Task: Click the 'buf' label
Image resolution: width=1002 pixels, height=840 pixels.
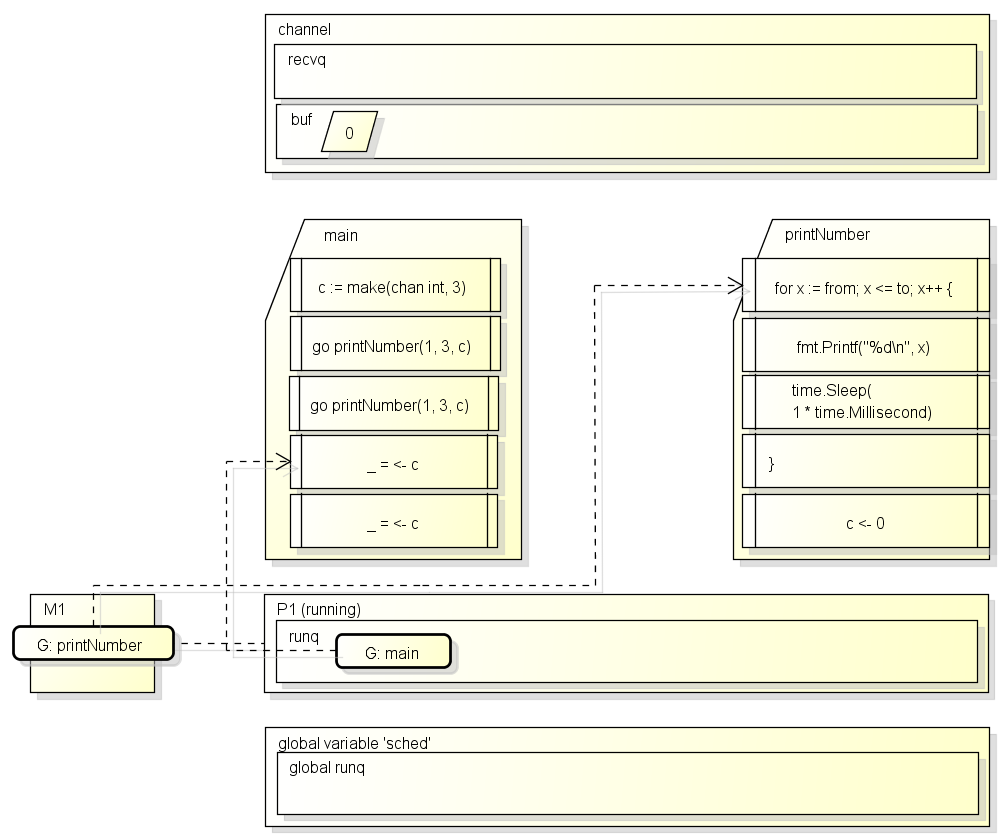Action: click(301, 120)
